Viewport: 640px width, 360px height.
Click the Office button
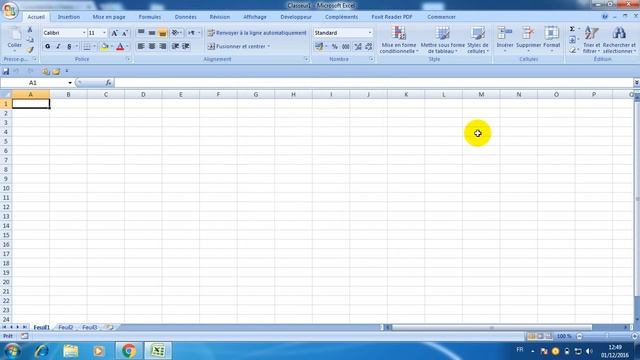coord(10,11)
